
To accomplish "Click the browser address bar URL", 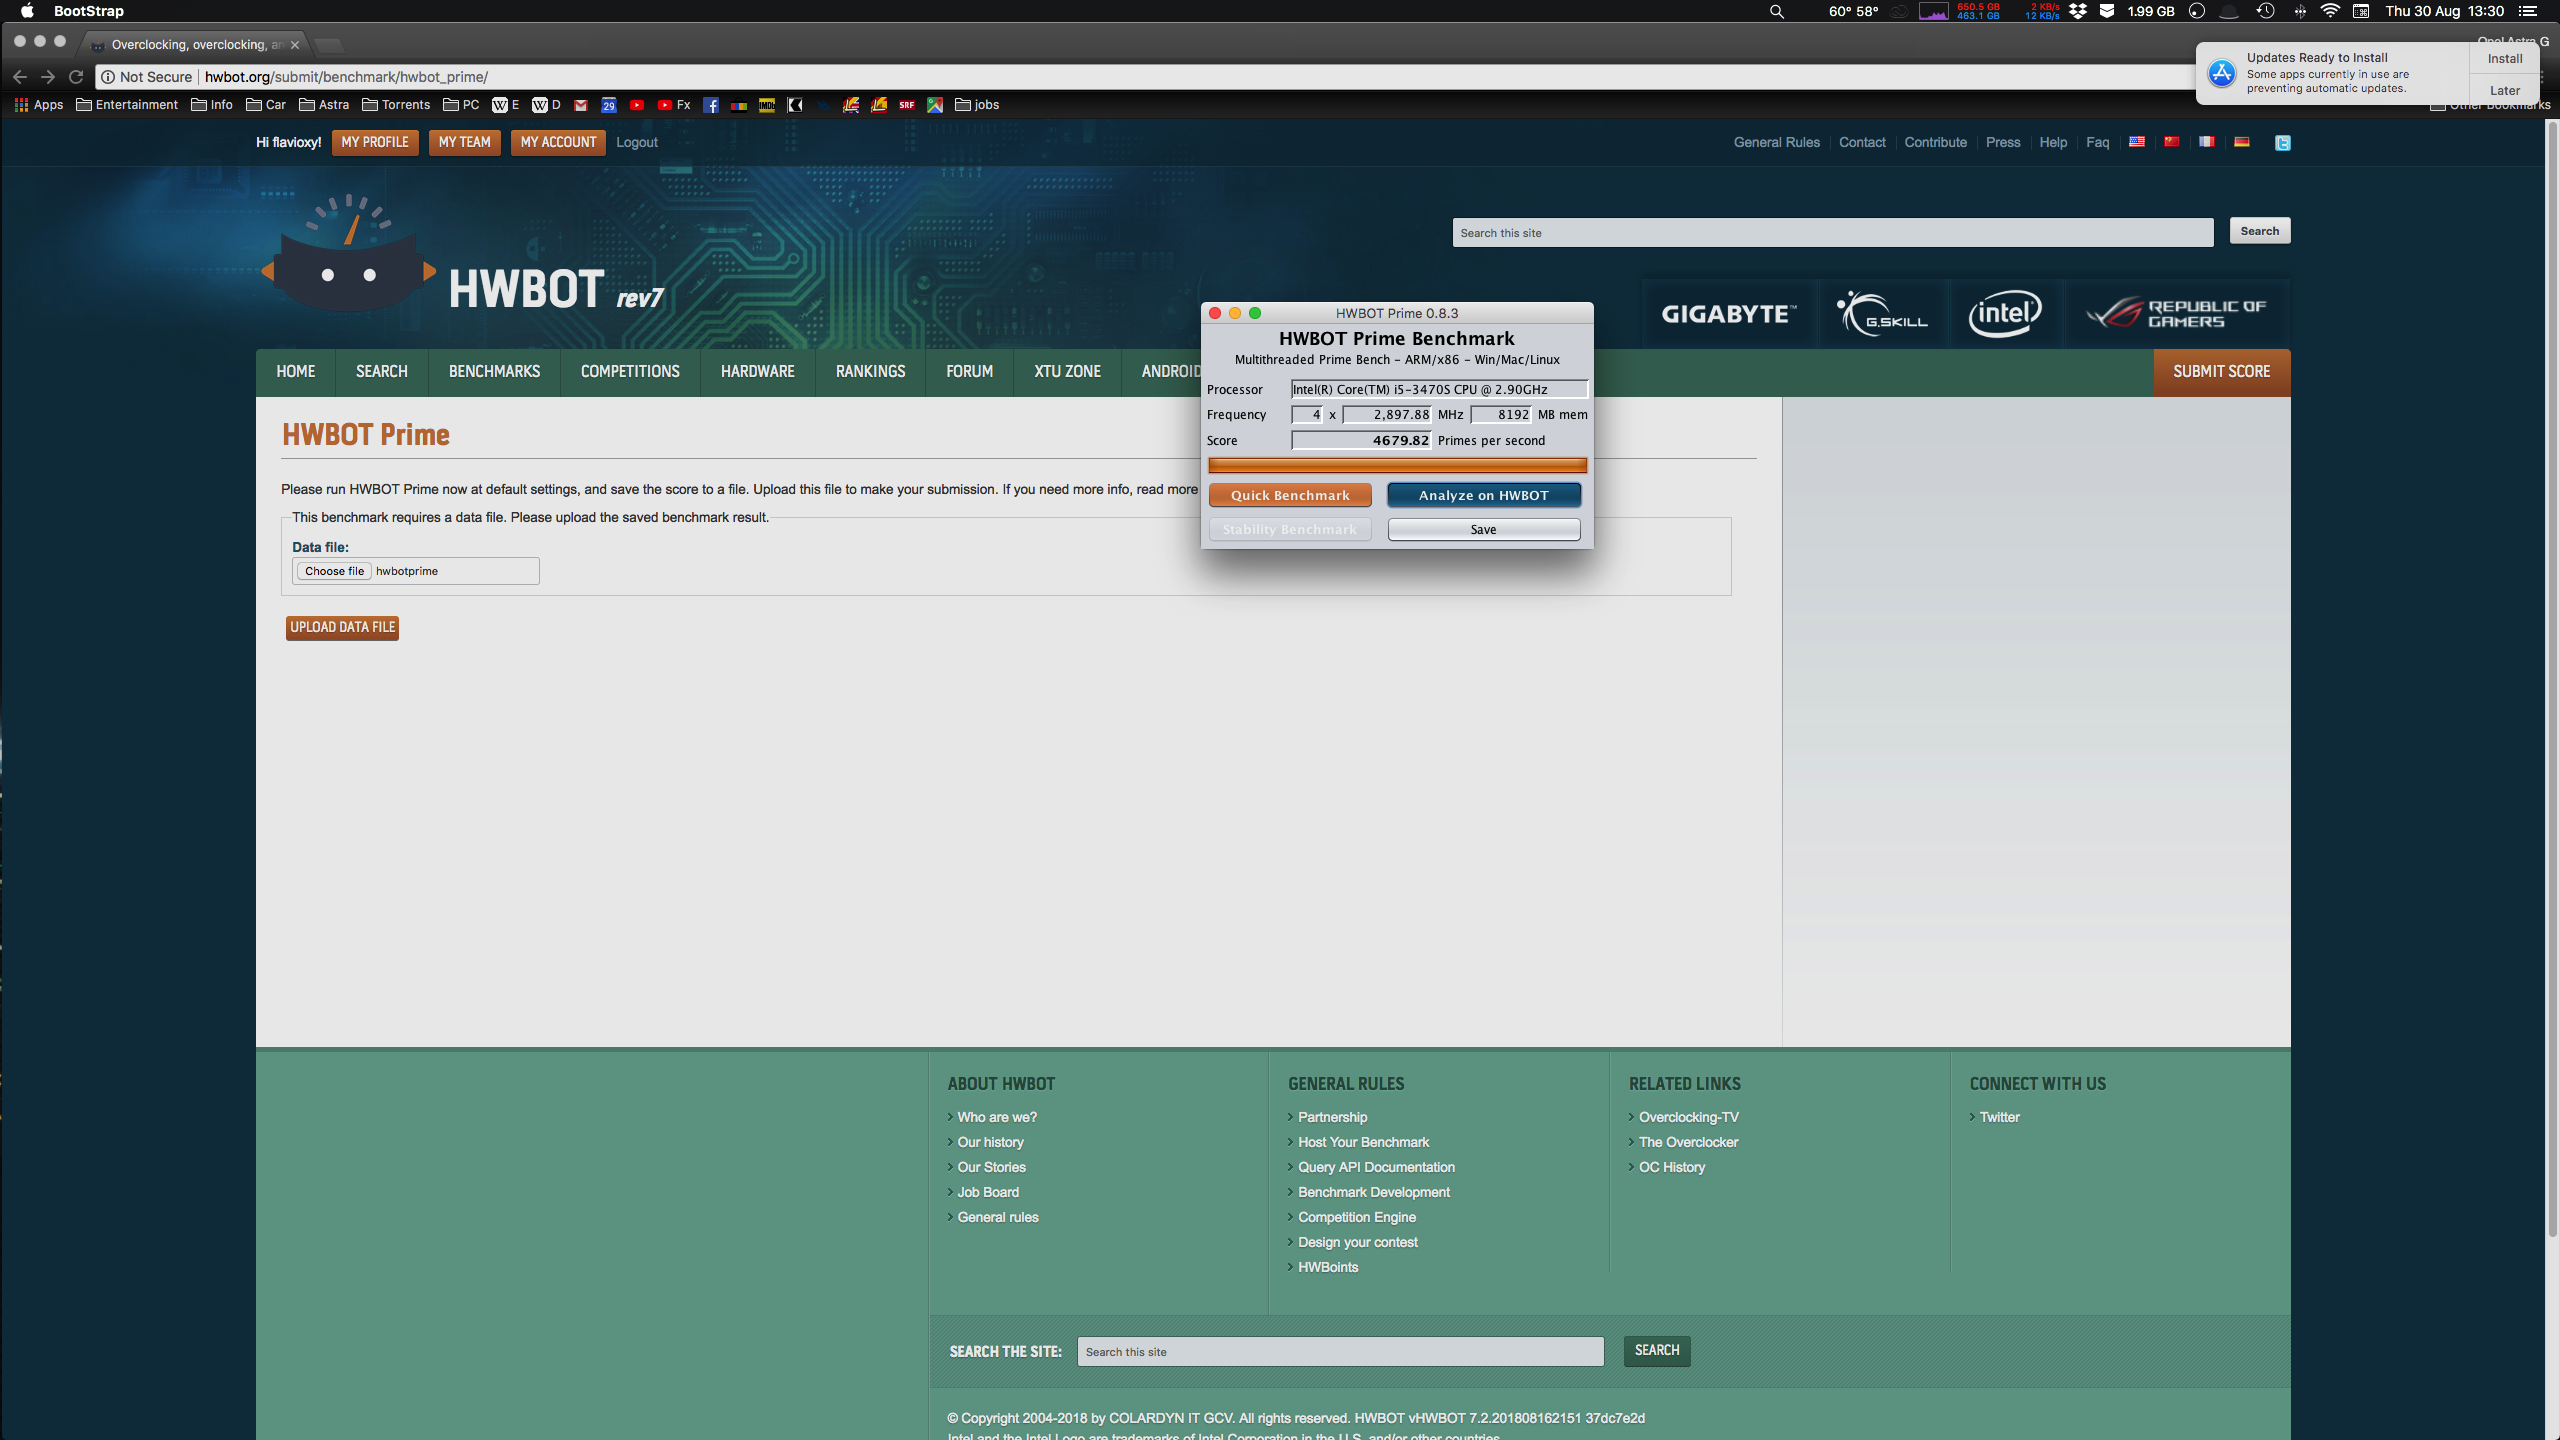I will pyautogui.click(x=346, y=77).
